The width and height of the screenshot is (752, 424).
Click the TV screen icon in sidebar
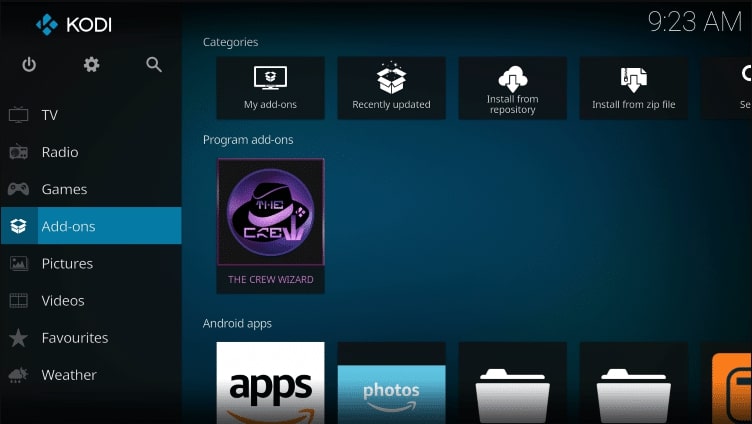point(18,115)
